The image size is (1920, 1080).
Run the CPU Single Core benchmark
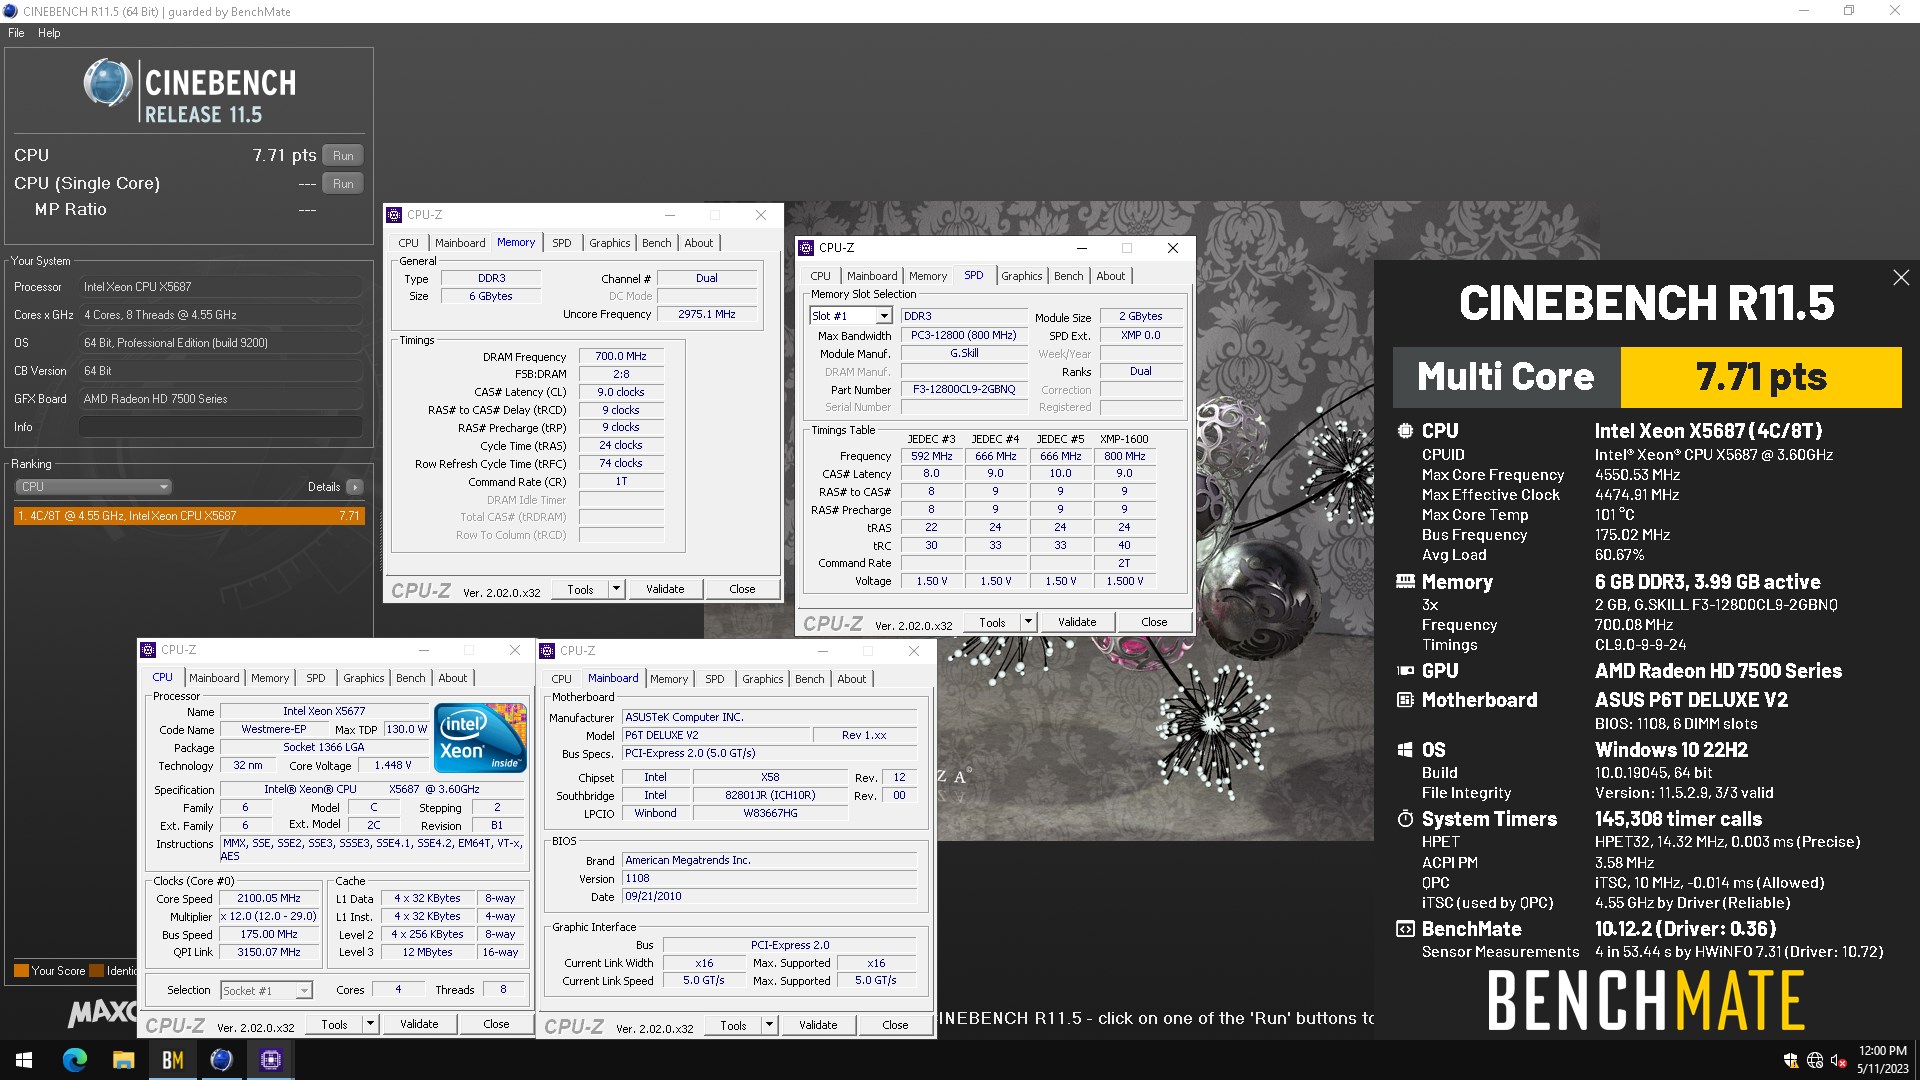pos(343,184)
